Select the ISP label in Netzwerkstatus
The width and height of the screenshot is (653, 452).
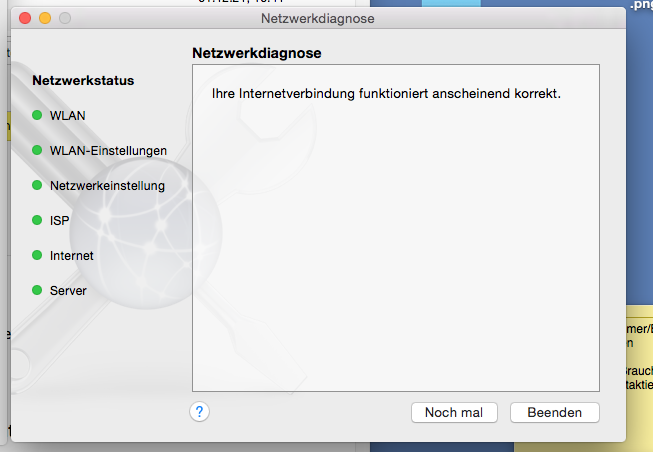coord(60,220)
